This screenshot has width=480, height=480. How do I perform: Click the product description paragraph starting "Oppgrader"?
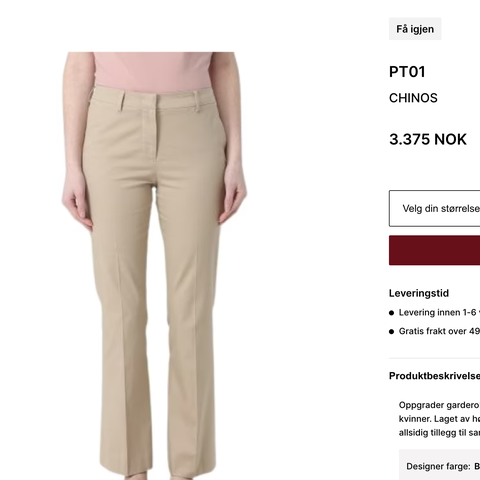439,419
